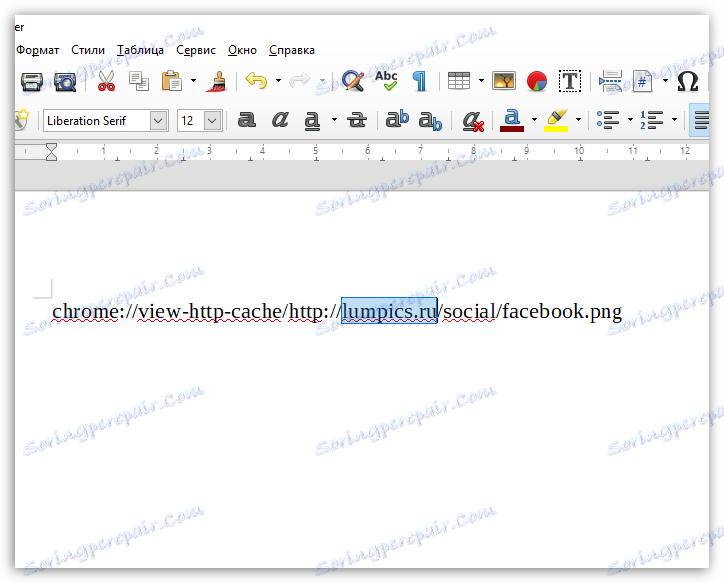Toggle Superscript formatting
The height and width of the screenshot is (583, 724).
[397, 120]
